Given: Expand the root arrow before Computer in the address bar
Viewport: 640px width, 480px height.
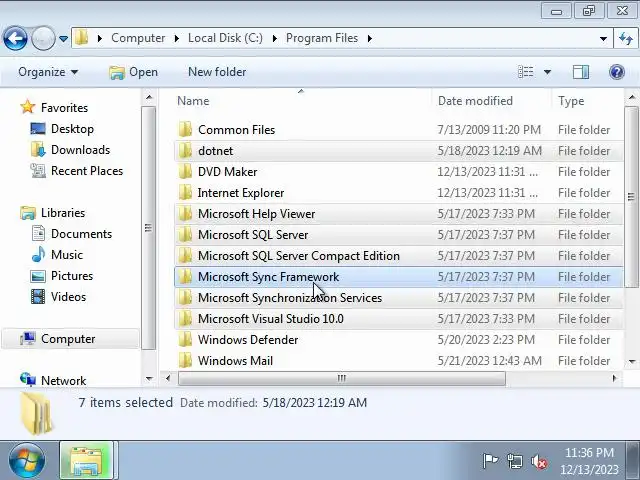Looking at the screenshot, I should coord(100,38).
